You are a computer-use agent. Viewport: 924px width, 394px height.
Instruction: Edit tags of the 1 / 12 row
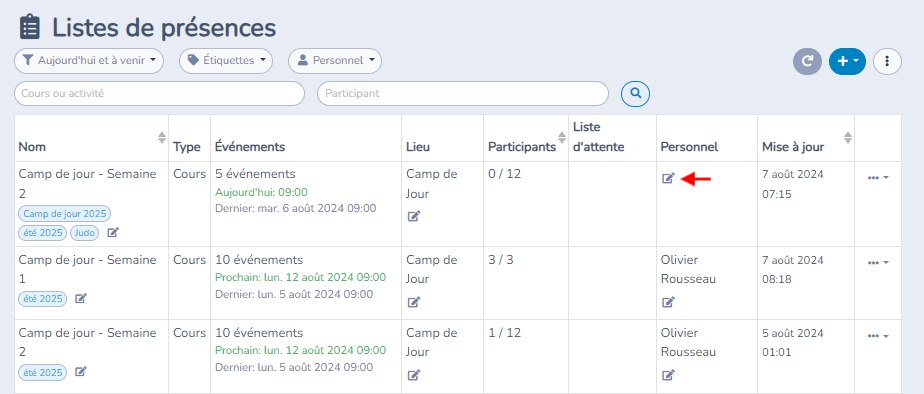click(x=81, y=372)
